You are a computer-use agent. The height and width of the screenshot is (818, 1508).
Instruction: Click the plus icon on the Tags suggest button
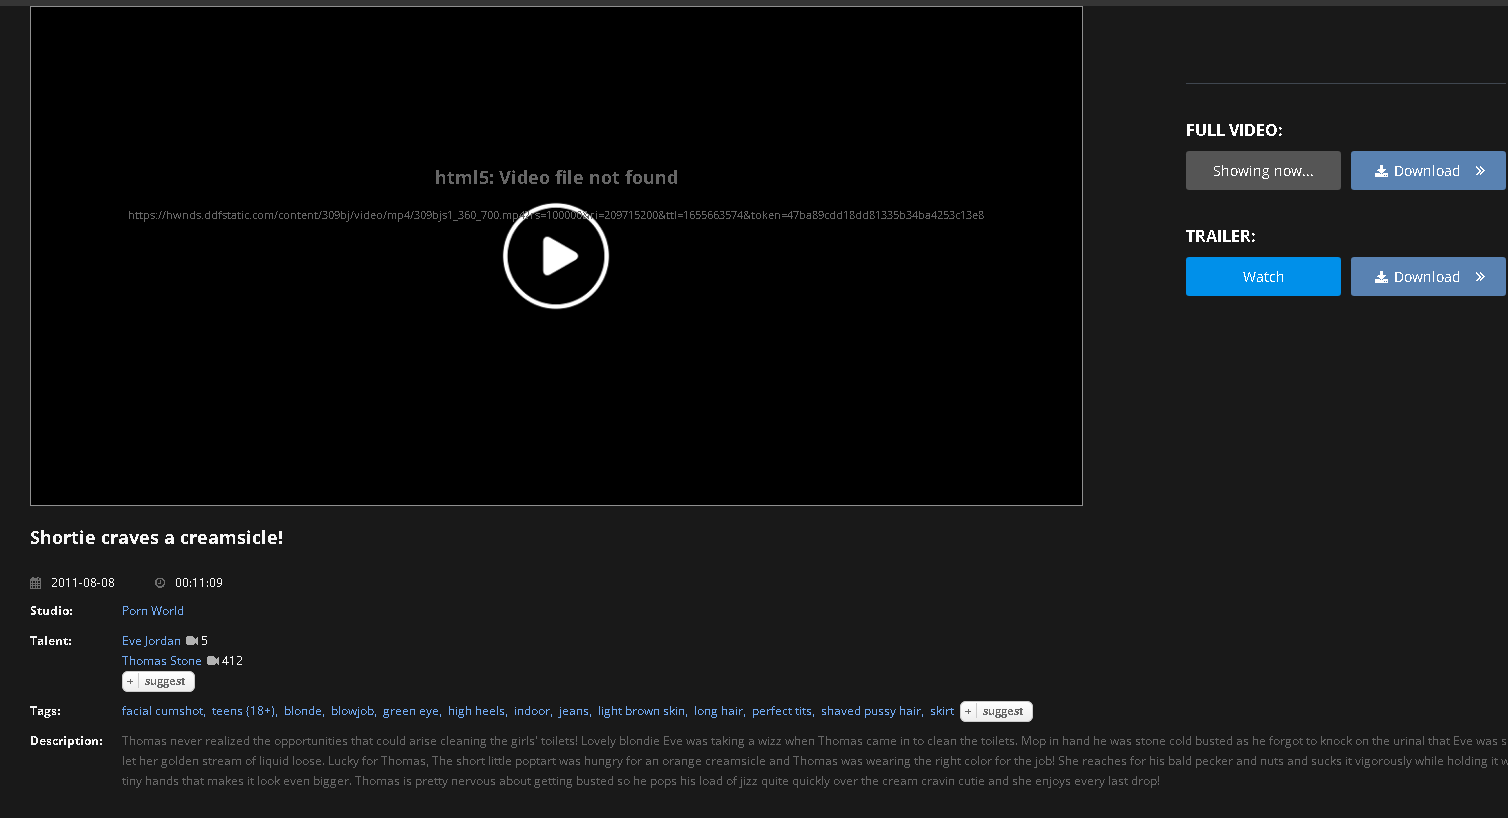tap(968, 712)
